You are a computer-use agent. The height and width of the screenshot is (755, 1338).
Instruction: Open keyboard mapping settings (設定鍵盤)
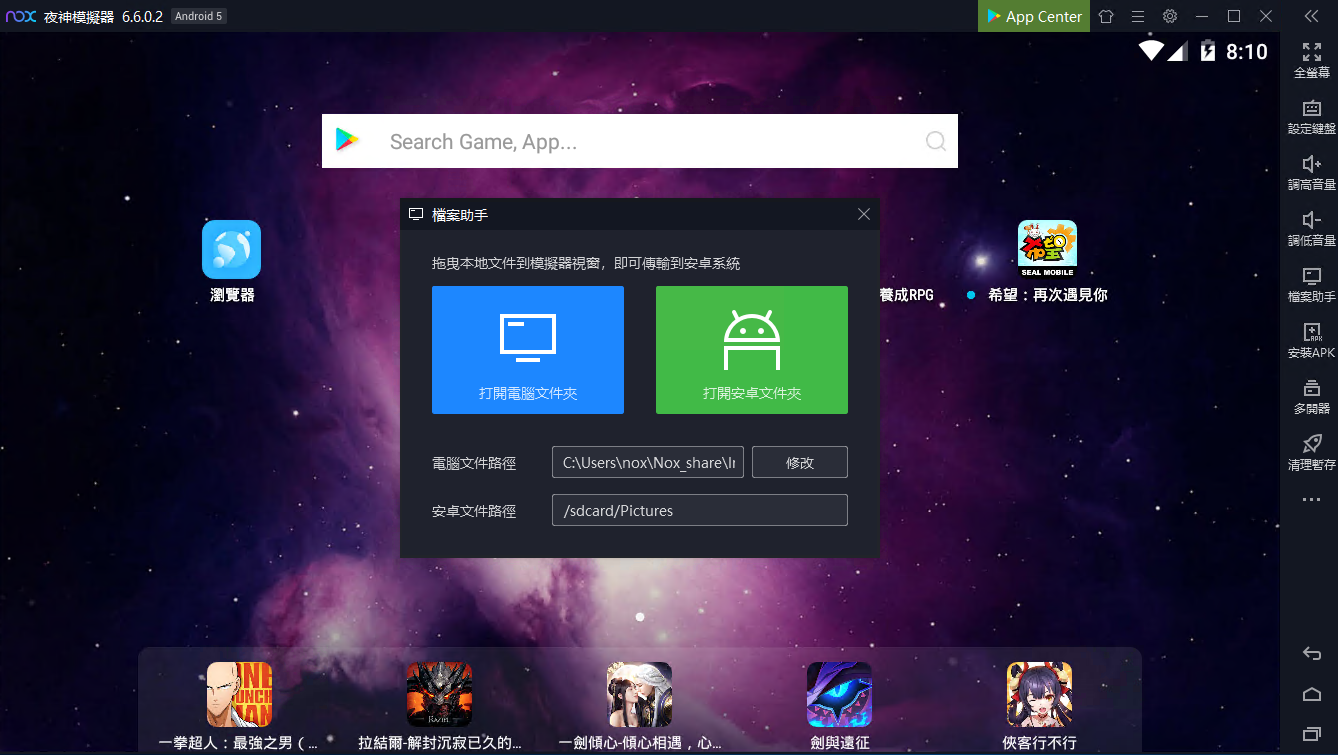click(1311, 109)
